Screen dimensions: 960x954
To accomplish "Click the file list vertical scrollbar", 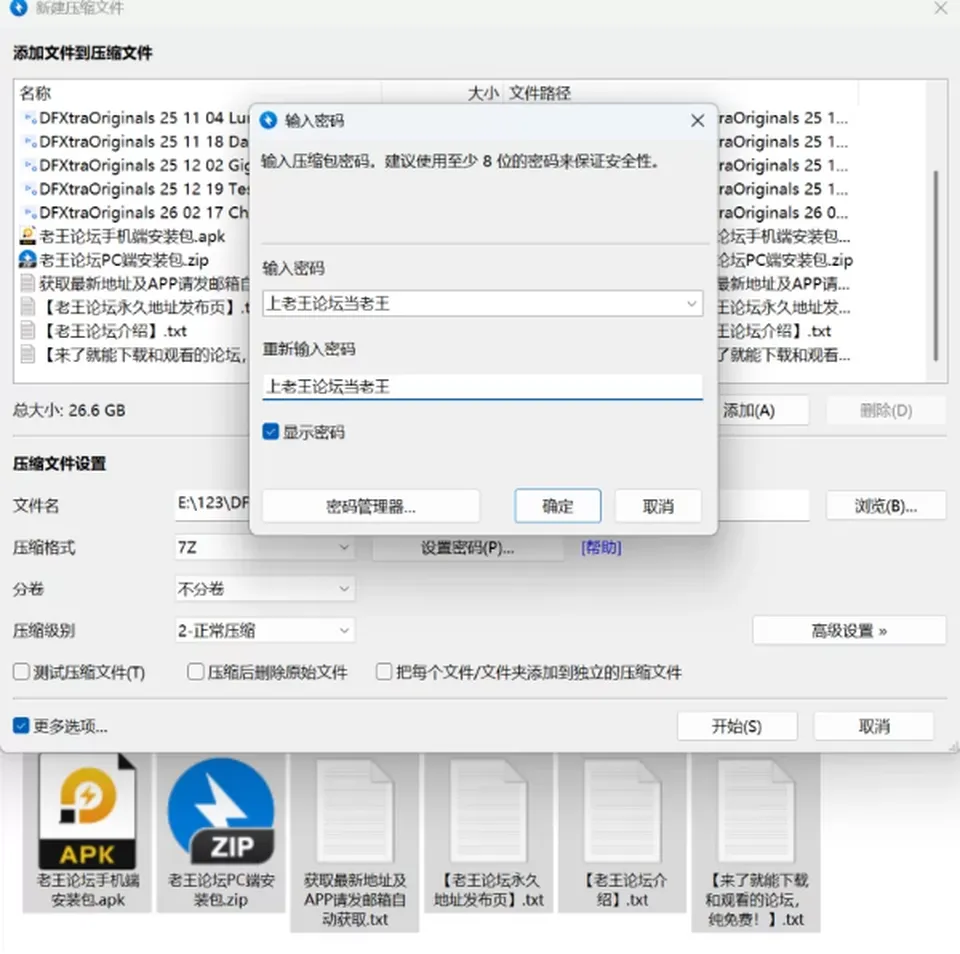I will [936, 266].
